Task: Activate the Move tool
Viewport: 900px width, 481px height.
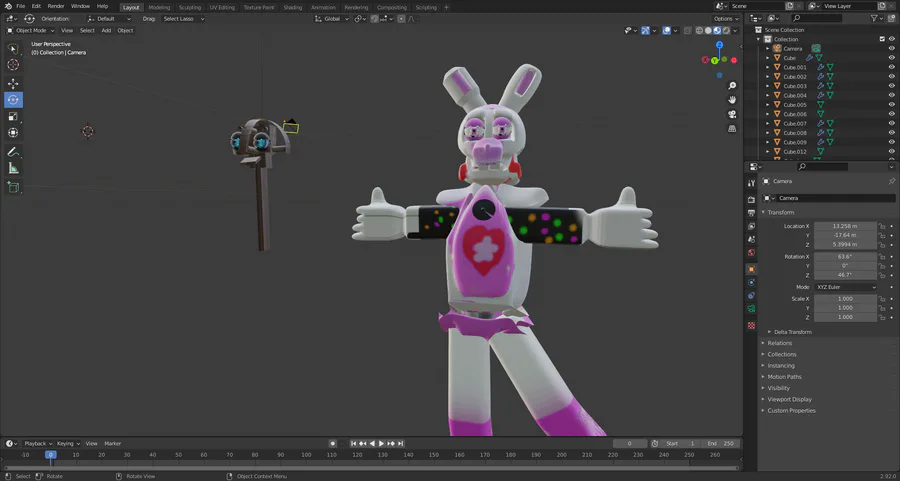Action: (13, 84)
